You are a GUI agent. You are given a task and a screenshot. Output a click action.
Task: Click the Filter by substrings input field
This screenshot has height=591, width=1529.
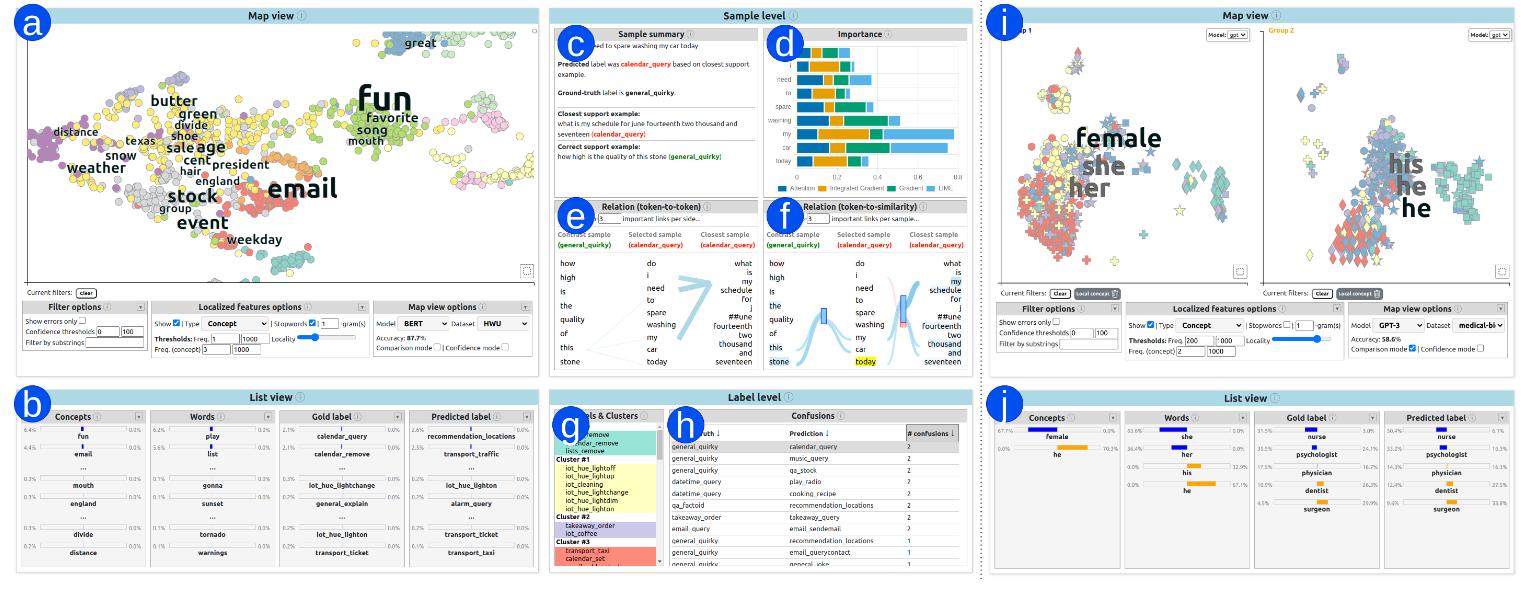(115, 343)
